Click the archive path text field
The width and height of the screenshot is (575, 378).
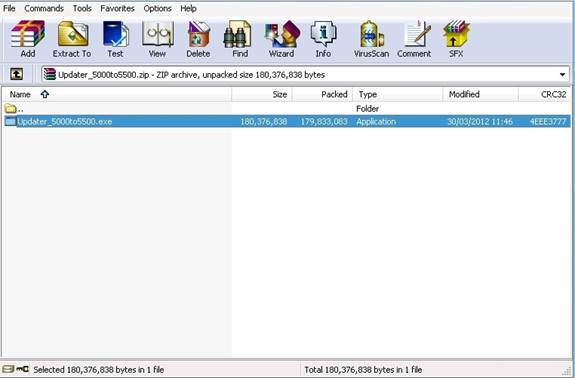pos(305,75)
